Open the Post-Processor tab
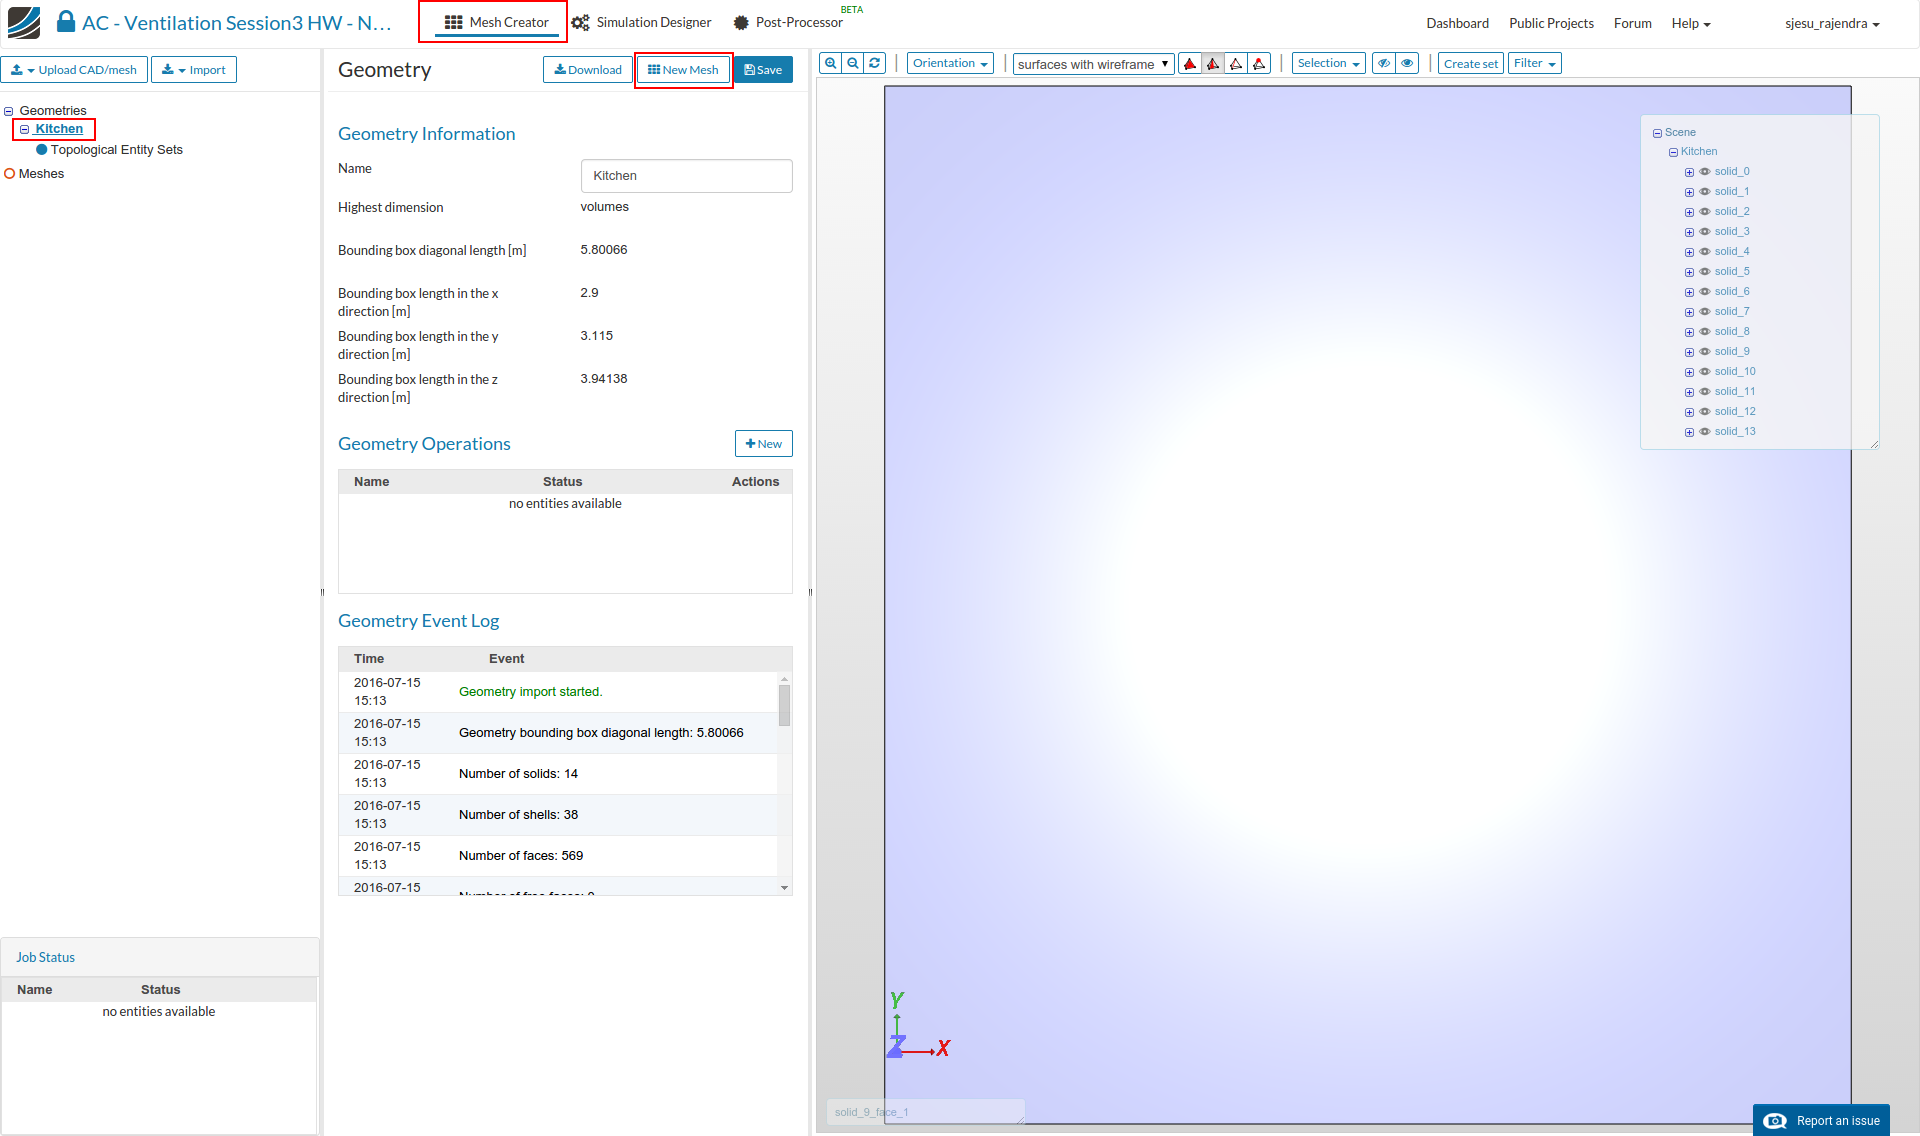This screenshot has height=1136, width=1920. click(788, 22)
